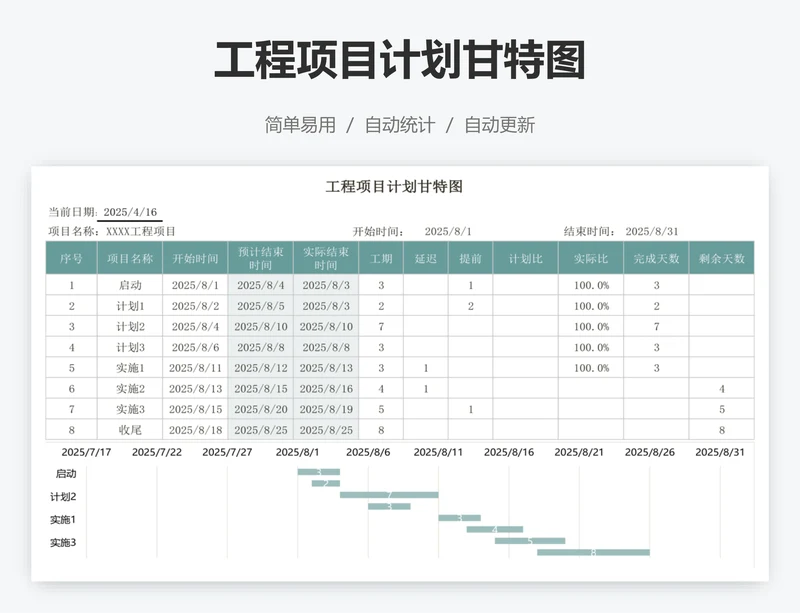Click the 计划2 chart axis label
This screenshot has width=800, height=613.
63,497
